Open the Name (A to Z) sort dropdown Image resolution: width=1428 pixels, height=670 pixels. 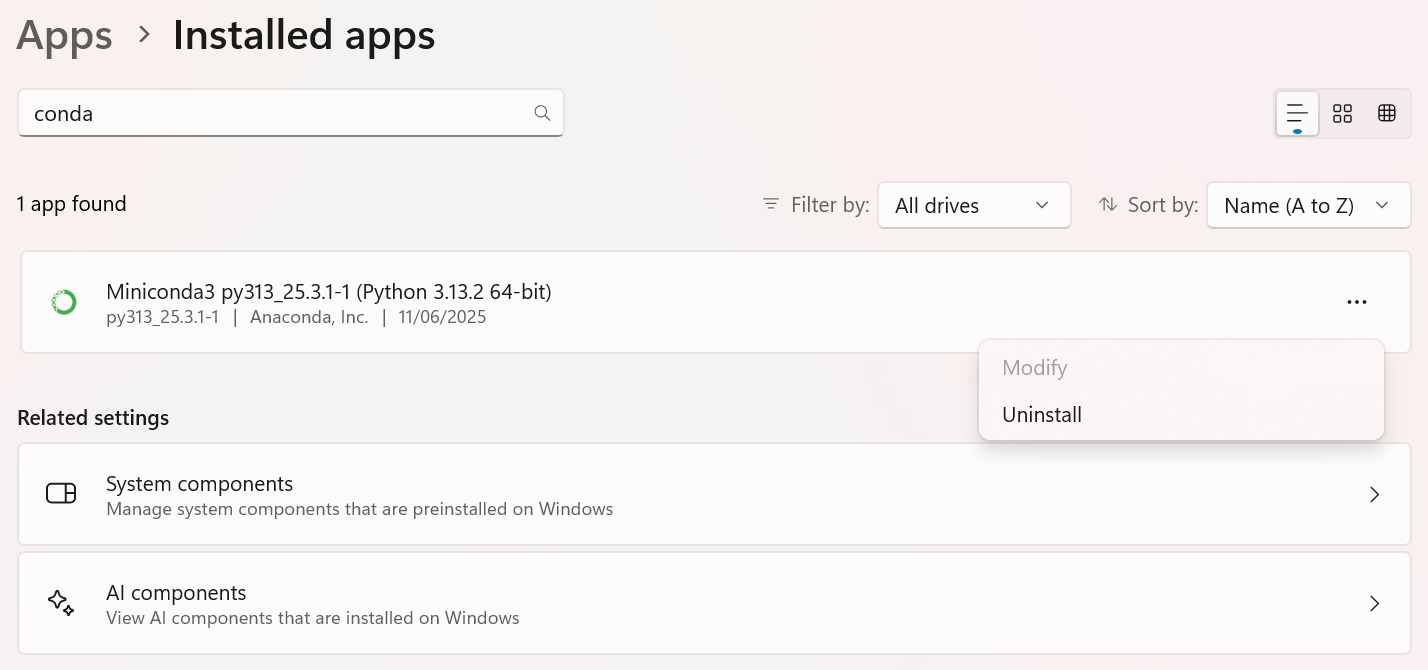coord(1308,205)
